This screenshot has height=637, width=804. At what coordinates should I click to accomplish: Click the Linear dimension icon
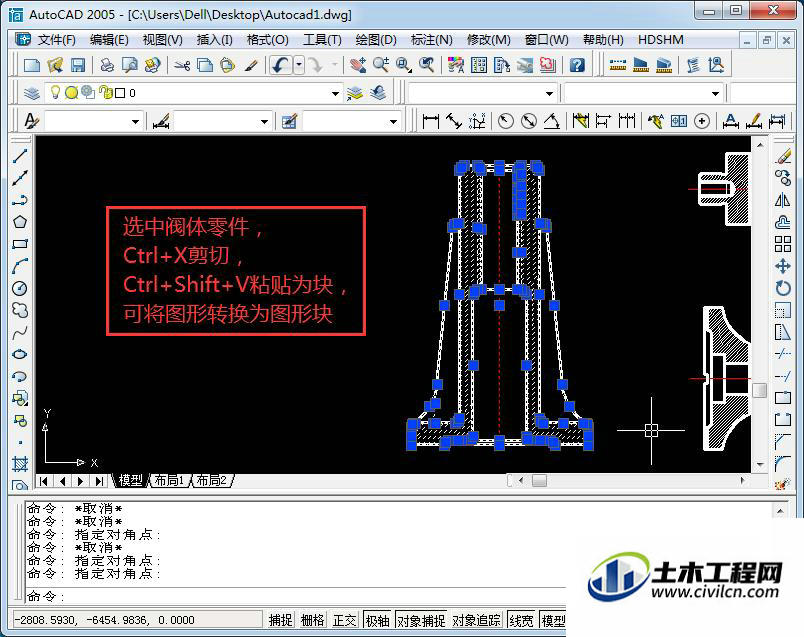(x=431, y=122)
